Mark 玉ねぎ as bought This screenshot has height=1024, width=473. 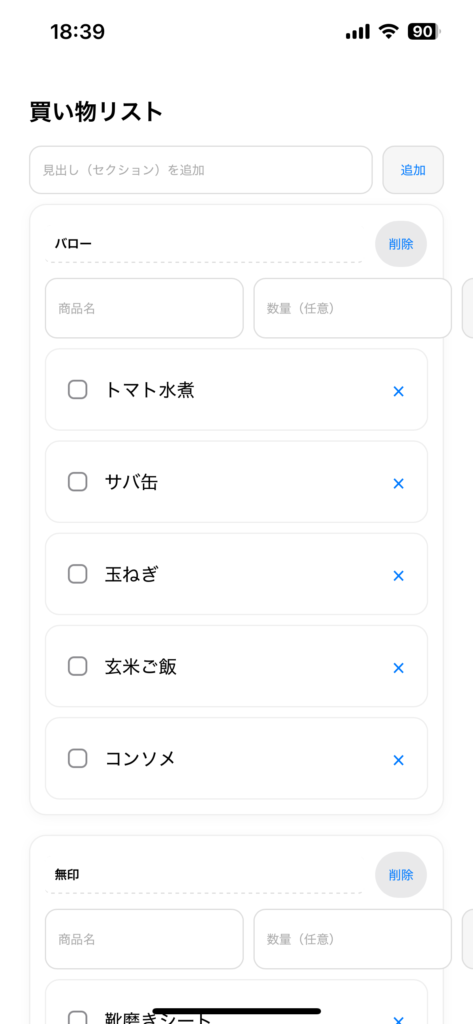(78, 574)
